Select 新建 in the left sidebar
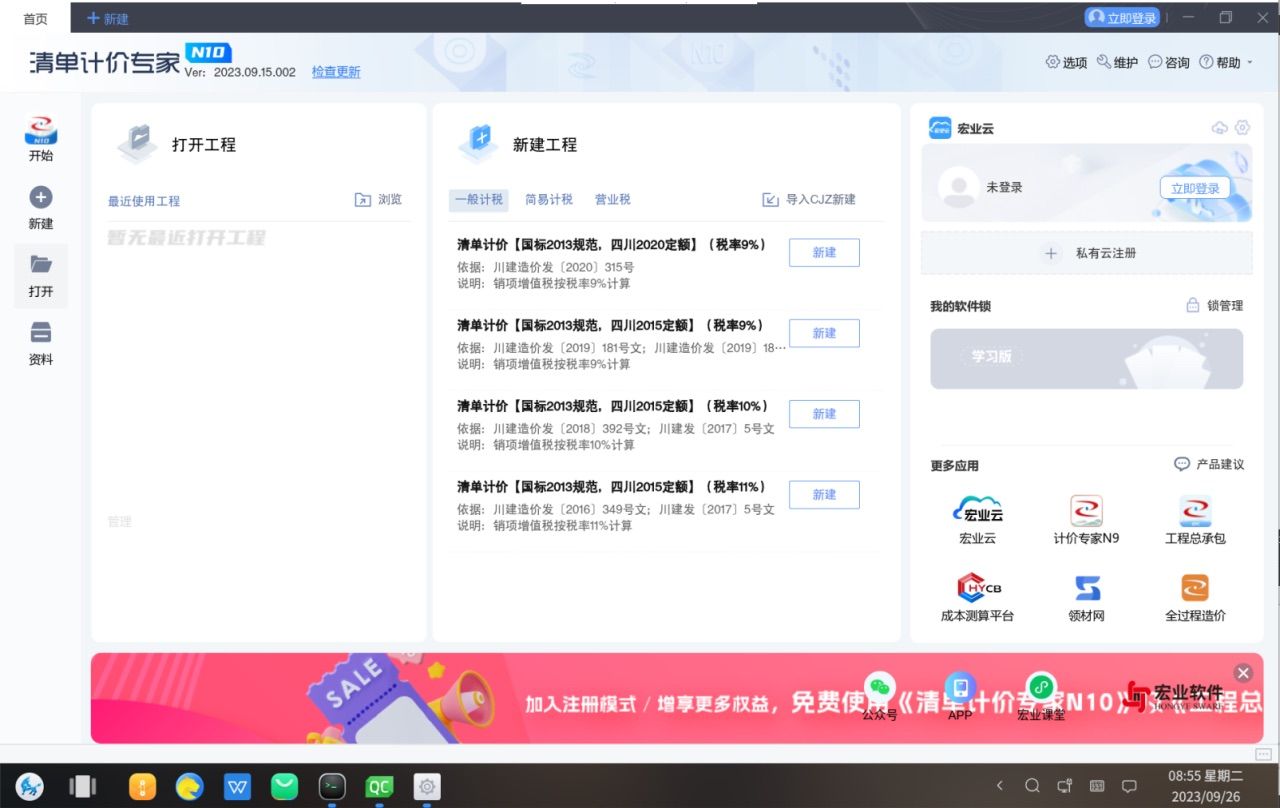This screenshot has height=808, width=1280. click(x=41, y=208)
